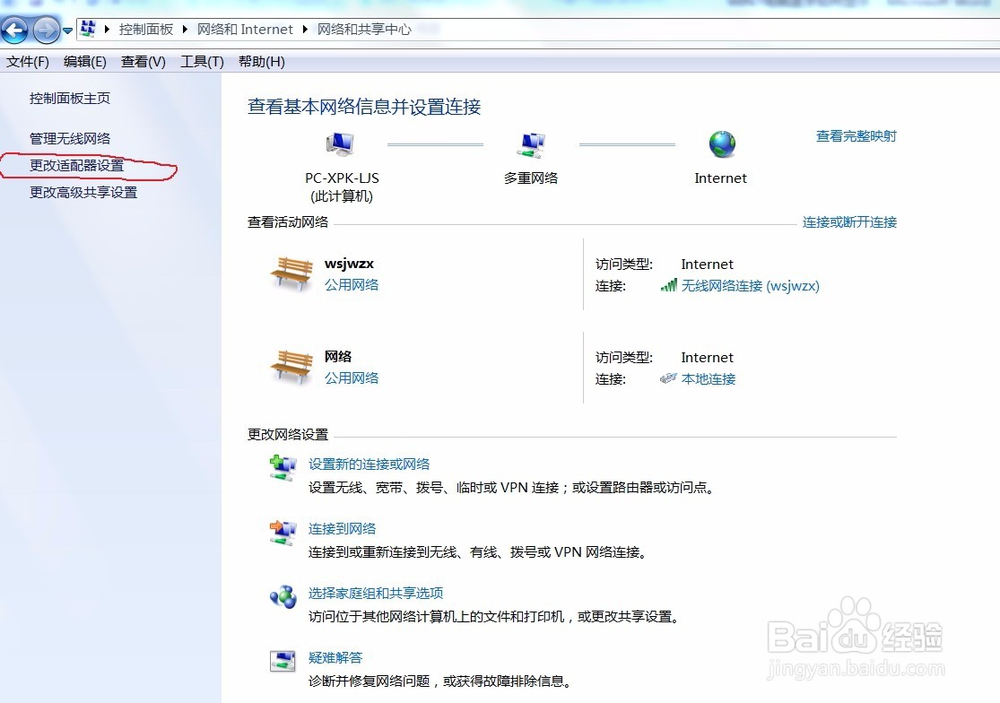
Task: Click the wireless signal icon beside 无线网络连接
Action: [668, 285]
